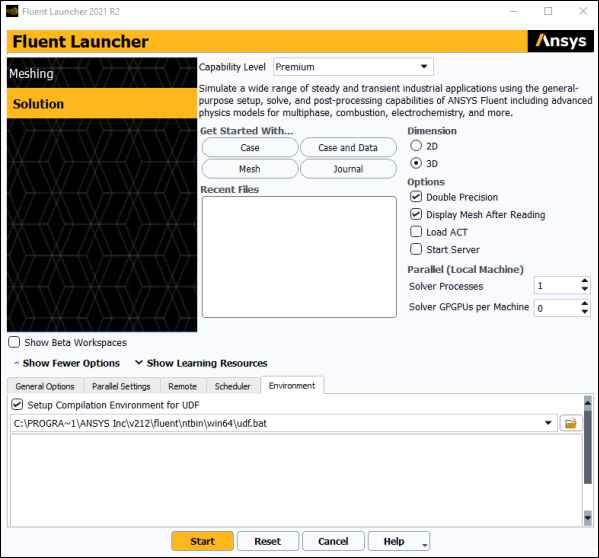Click the Reset button
Viewport: 599px width, 558px height.
pyautogui.click(x=268, y=541)
